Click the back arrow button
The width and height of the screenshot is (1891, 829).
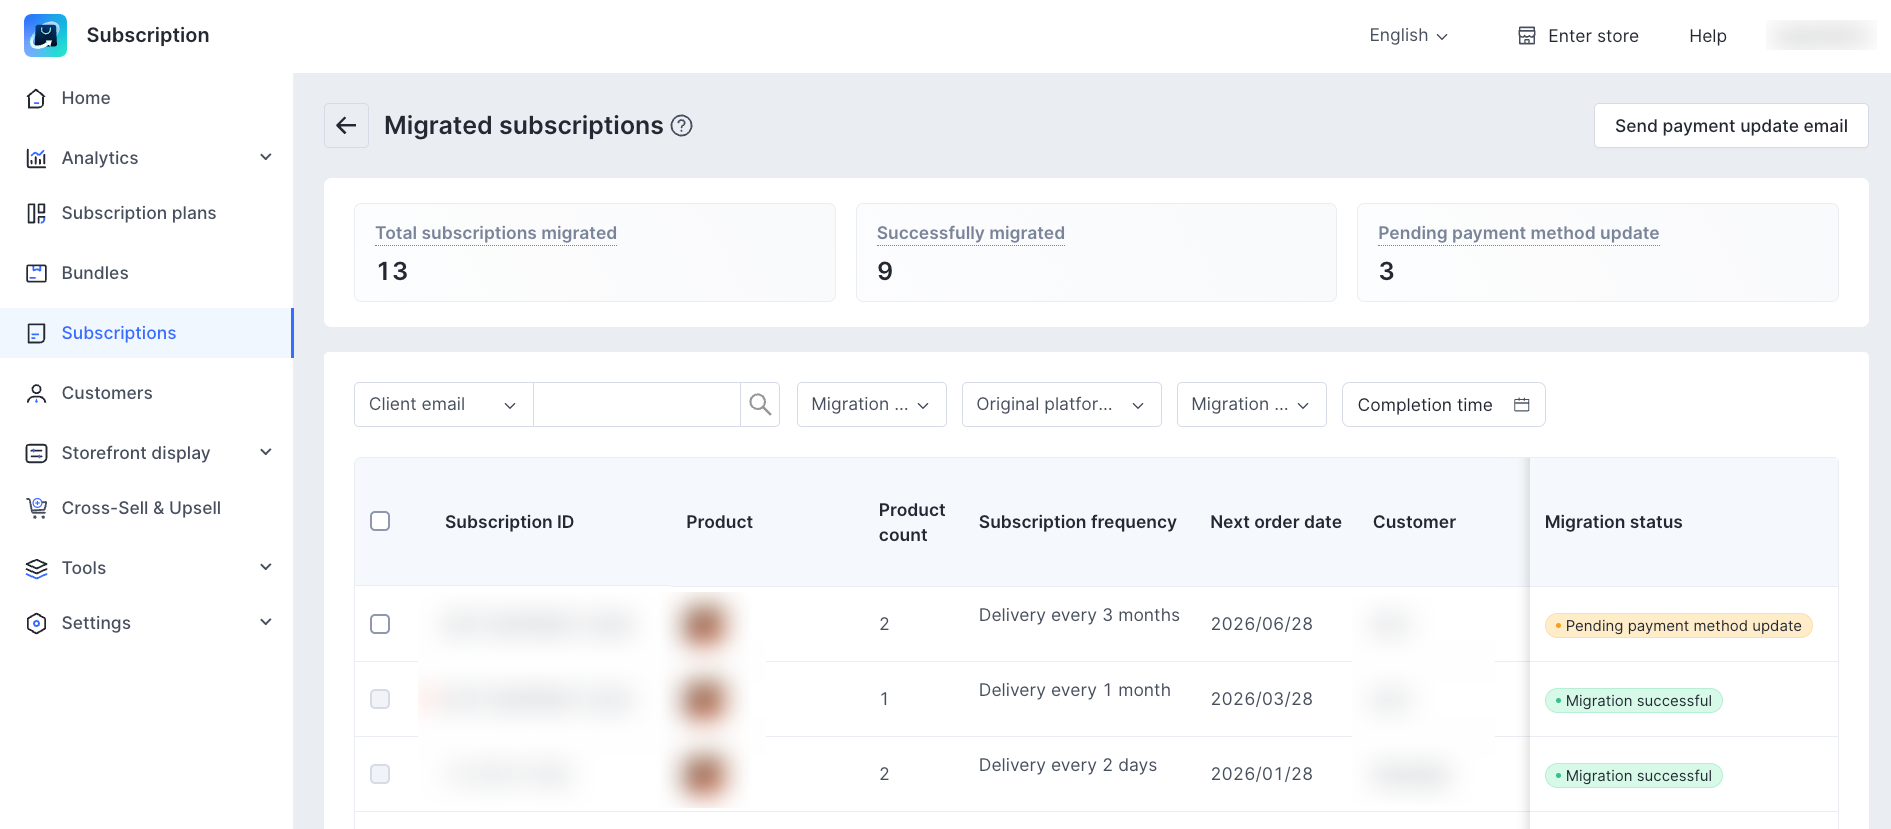click(x=346, y=125)
